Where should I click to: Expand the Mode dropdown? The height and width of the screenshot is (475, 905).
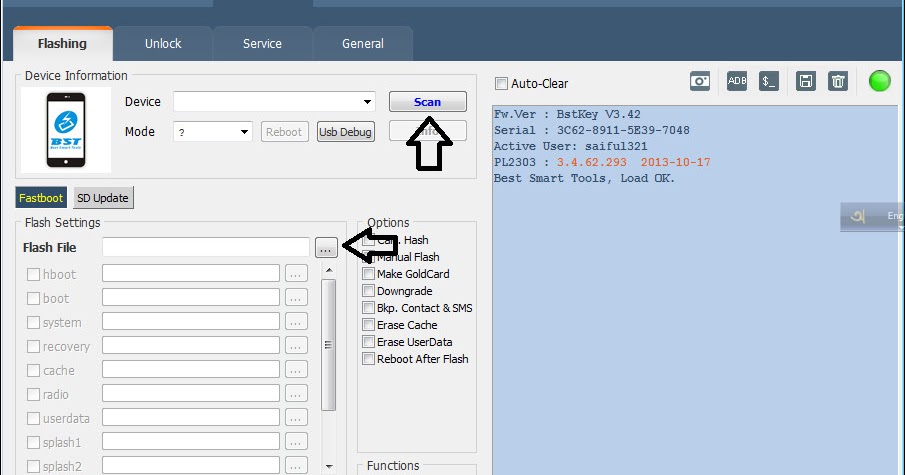pyautogui.click(x=244, y=132)
